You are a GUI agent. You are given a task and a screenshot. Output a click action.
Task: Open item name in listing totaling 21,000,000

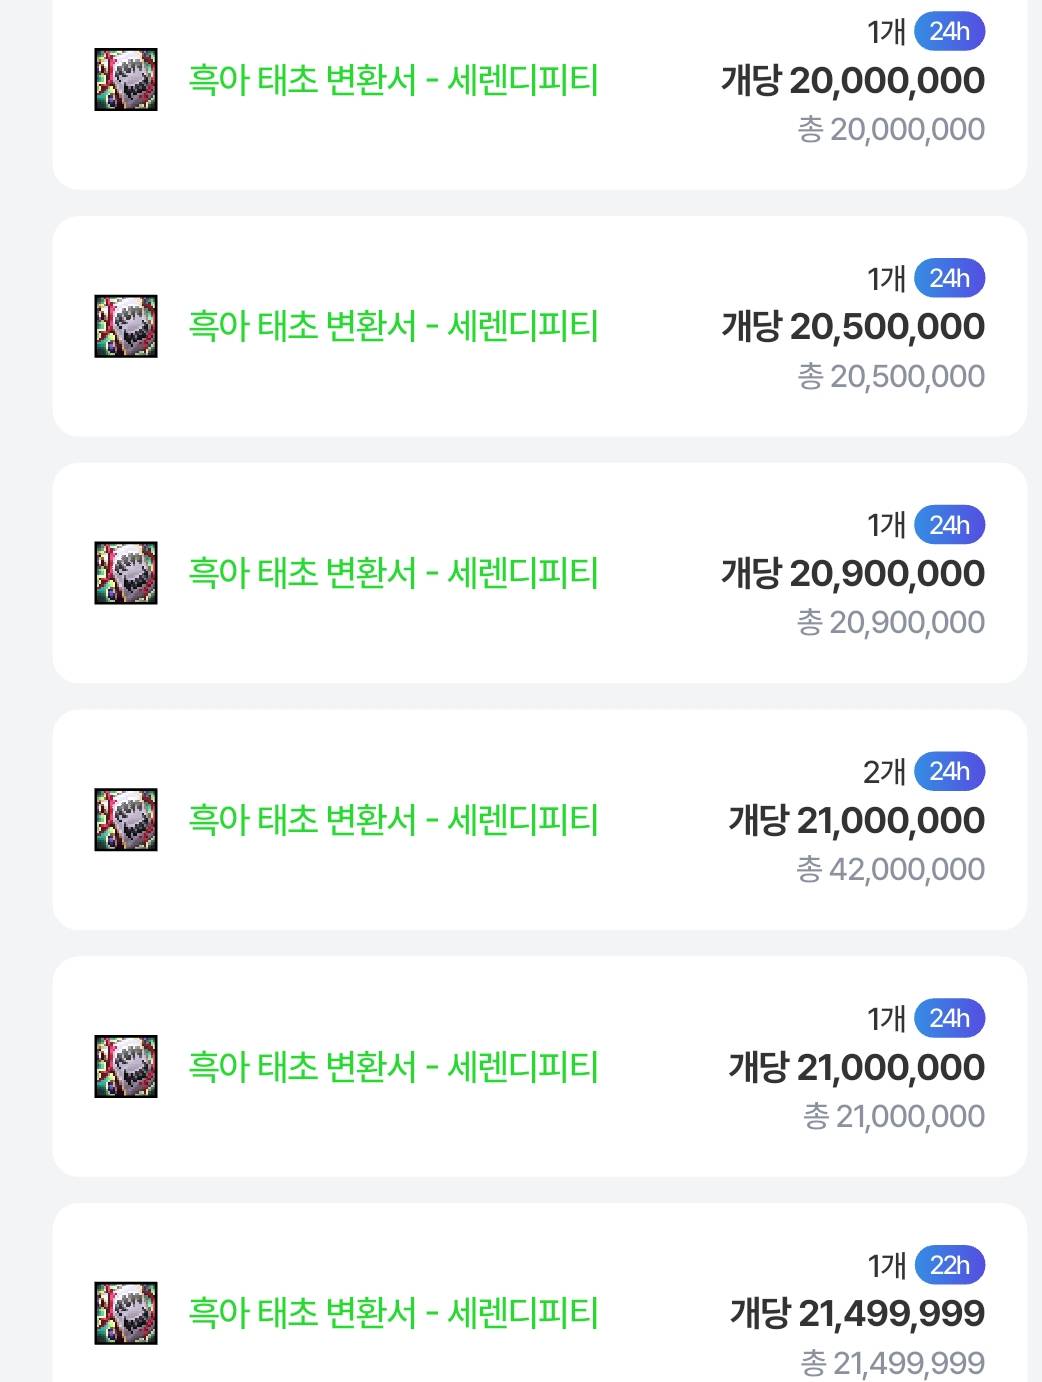393,1067
